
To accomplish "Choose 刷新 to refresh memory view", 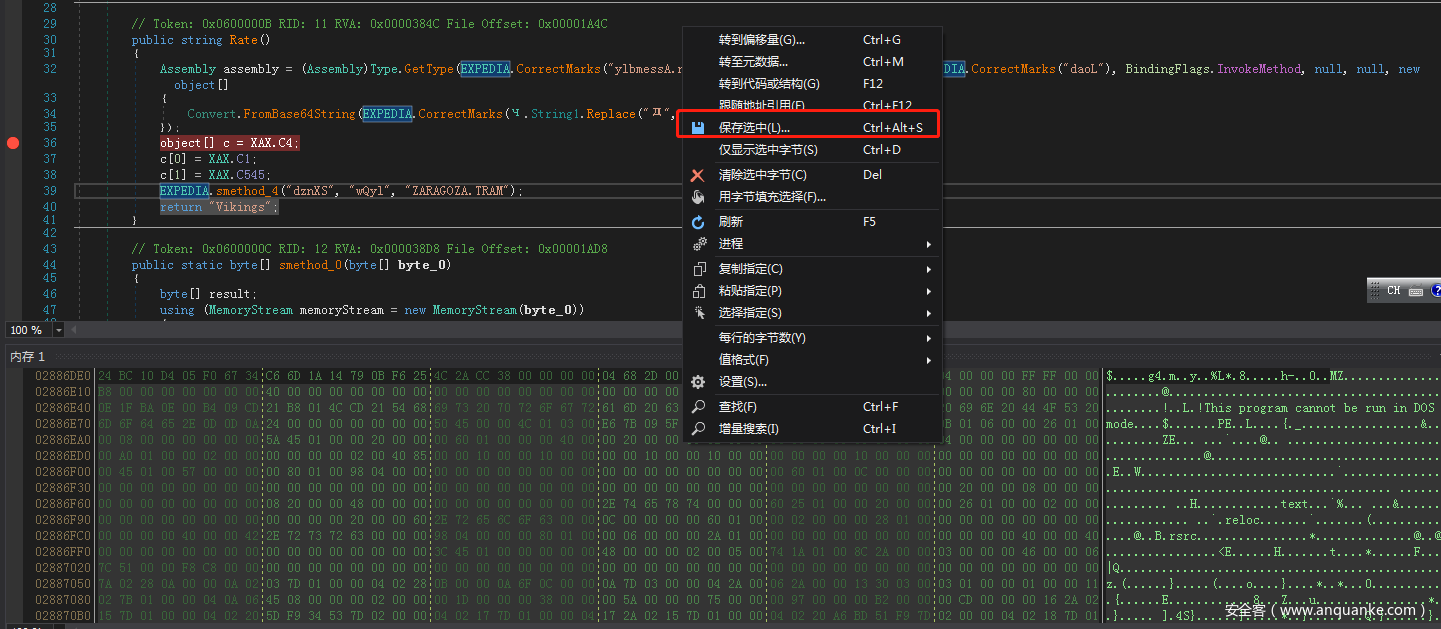I will click(x=812, y=222).
